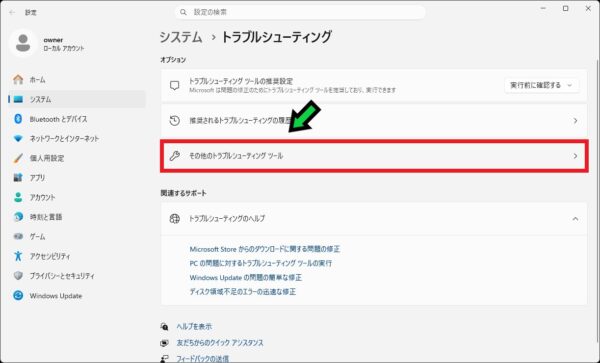Open the owner account avatar
Screen dimensions: 600x363
23,43
